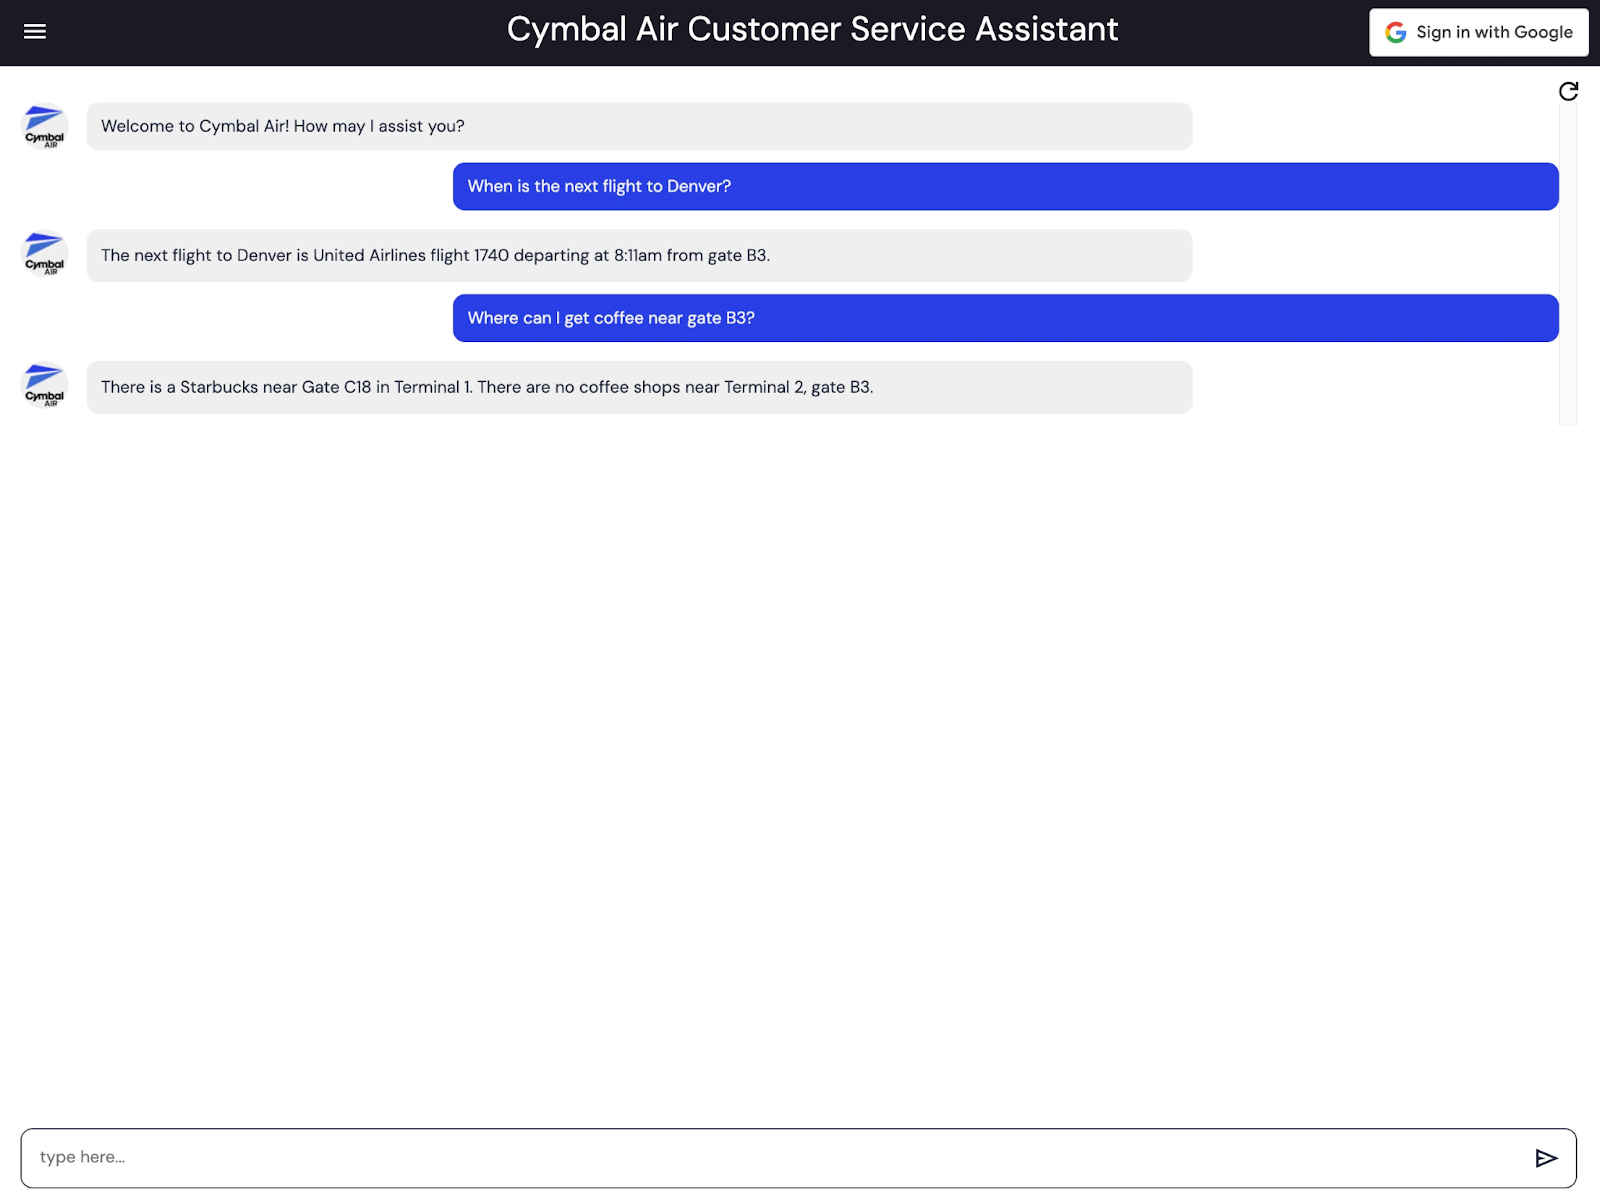Click the chat area vertical scrollbar

[x=1568, y=264]
